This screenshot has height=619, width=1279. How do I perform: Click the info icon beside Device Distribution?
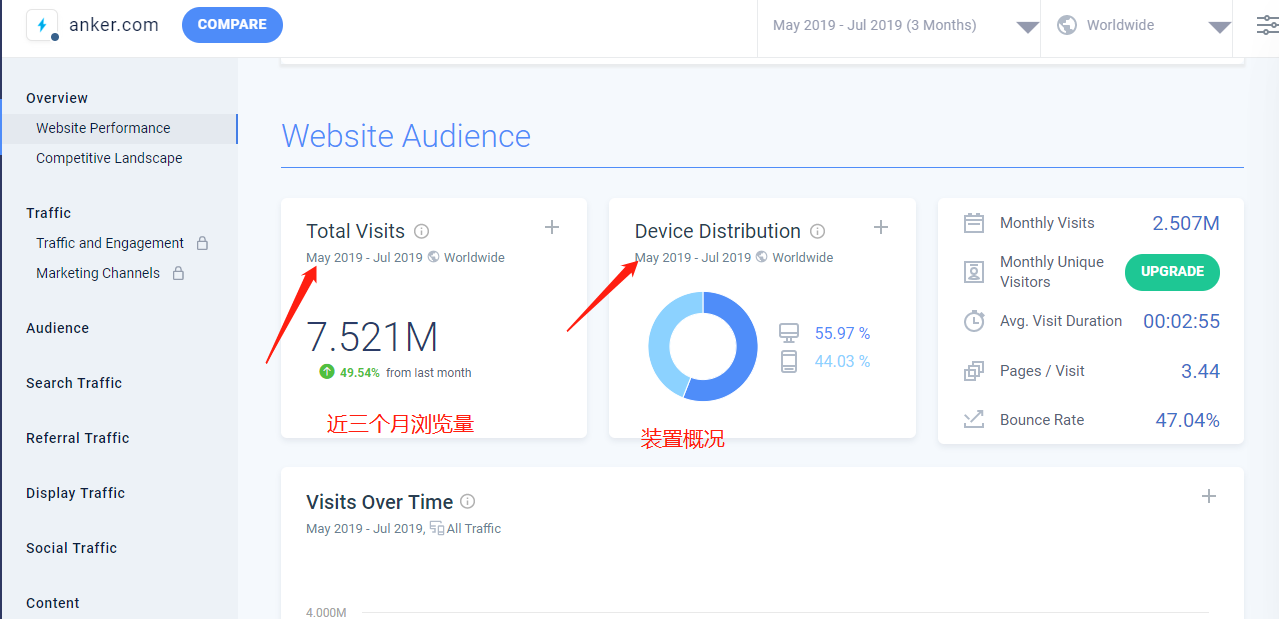817,231
